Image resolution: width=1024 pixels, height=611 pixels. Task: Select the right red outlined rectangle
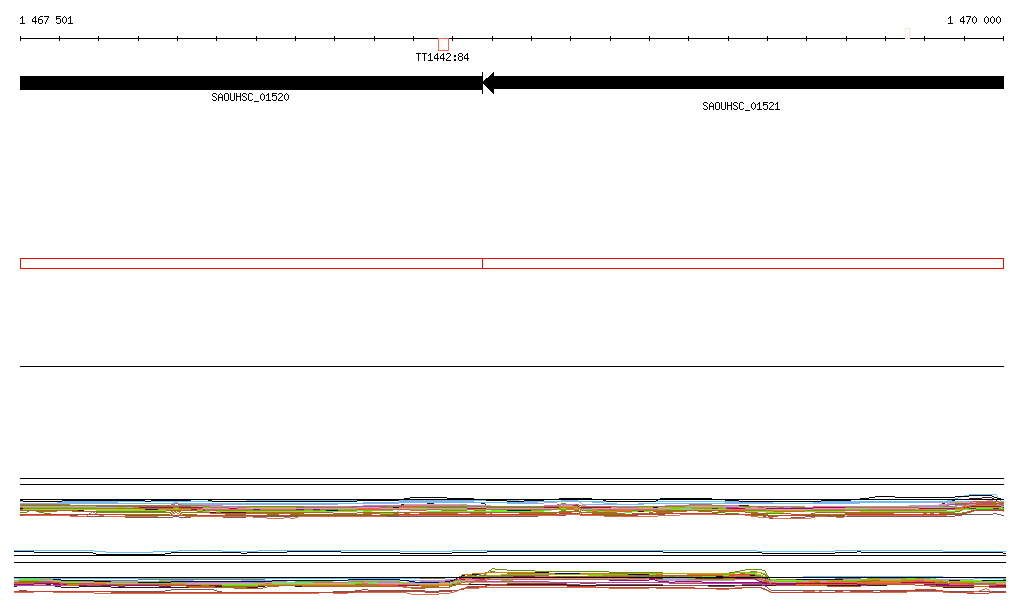(x=742, y=263)
